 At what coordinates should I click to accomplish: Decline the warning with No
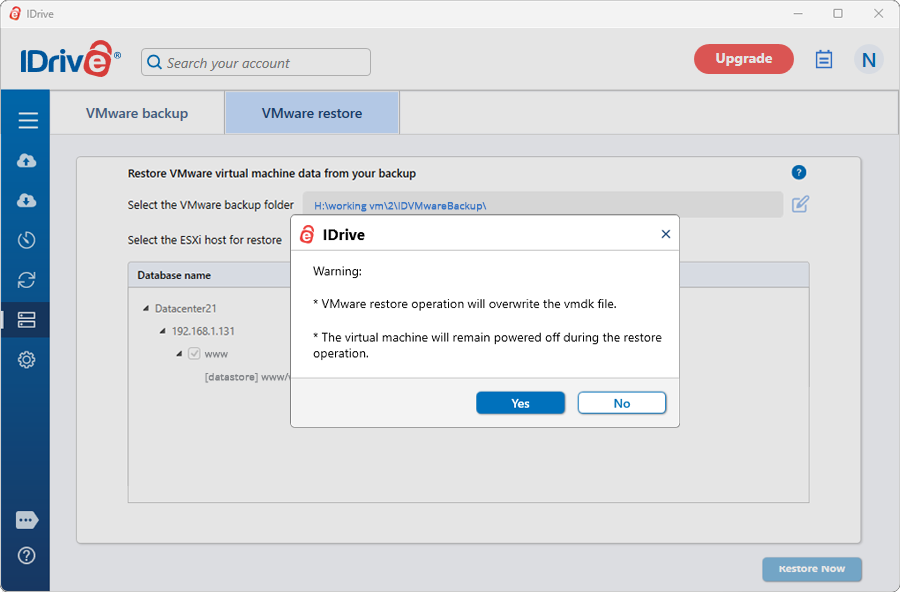[622, 403]
